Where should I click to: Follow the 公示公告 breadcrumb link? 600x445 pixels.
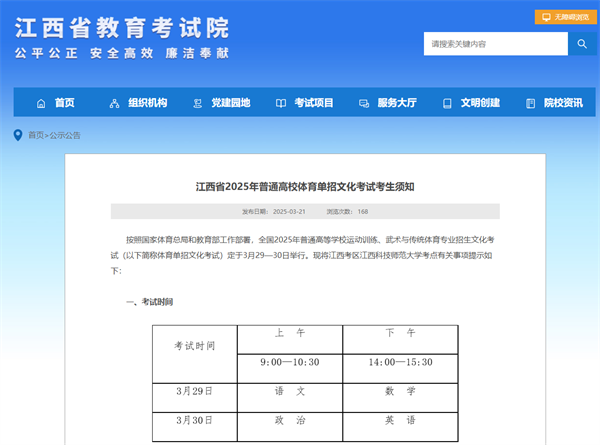click(65, 135)
